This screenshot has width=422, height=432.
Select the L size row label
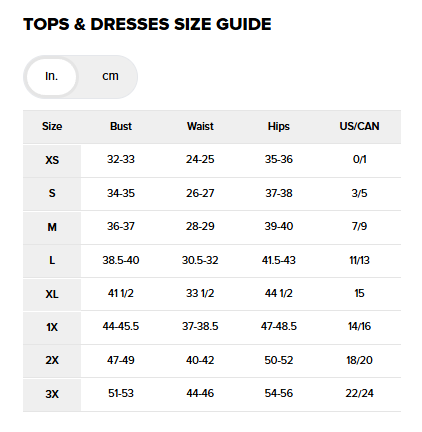52,261
